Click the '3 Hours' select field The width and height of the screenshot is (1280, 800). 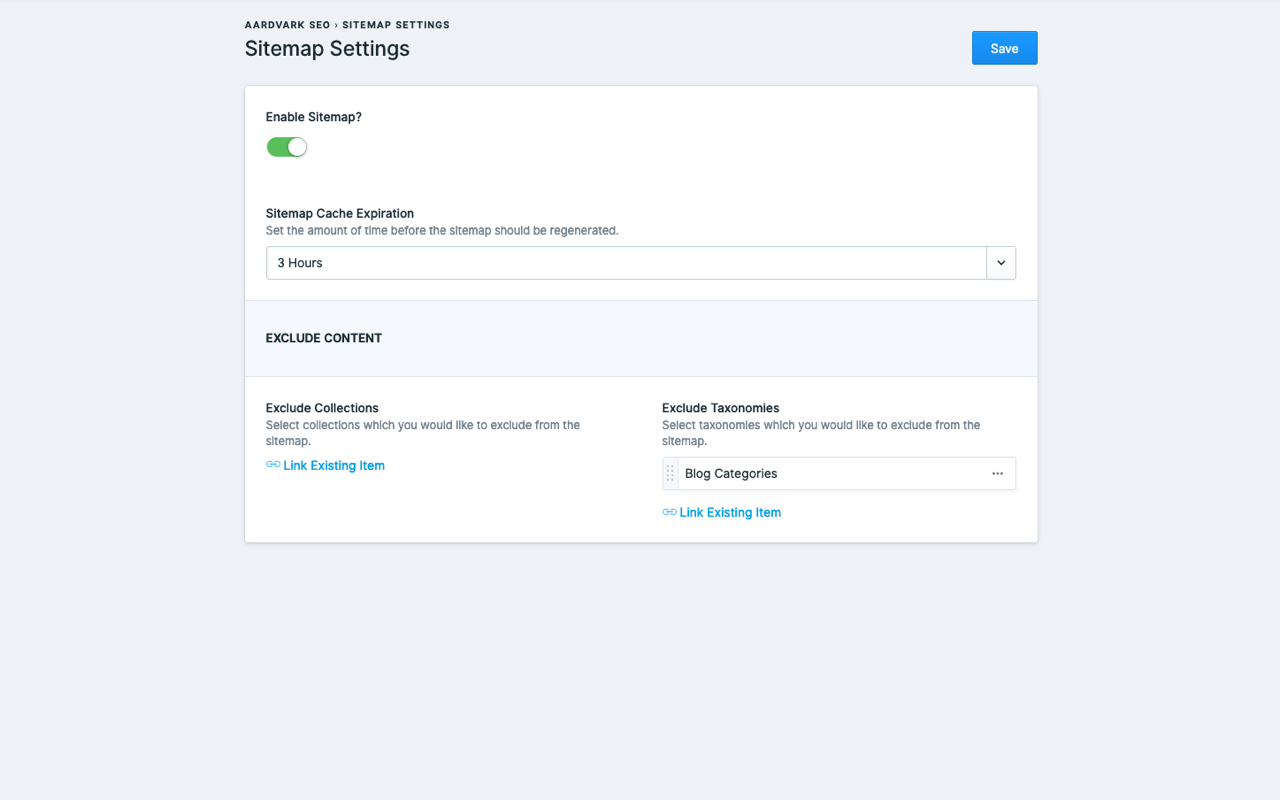tap(626, 263)
